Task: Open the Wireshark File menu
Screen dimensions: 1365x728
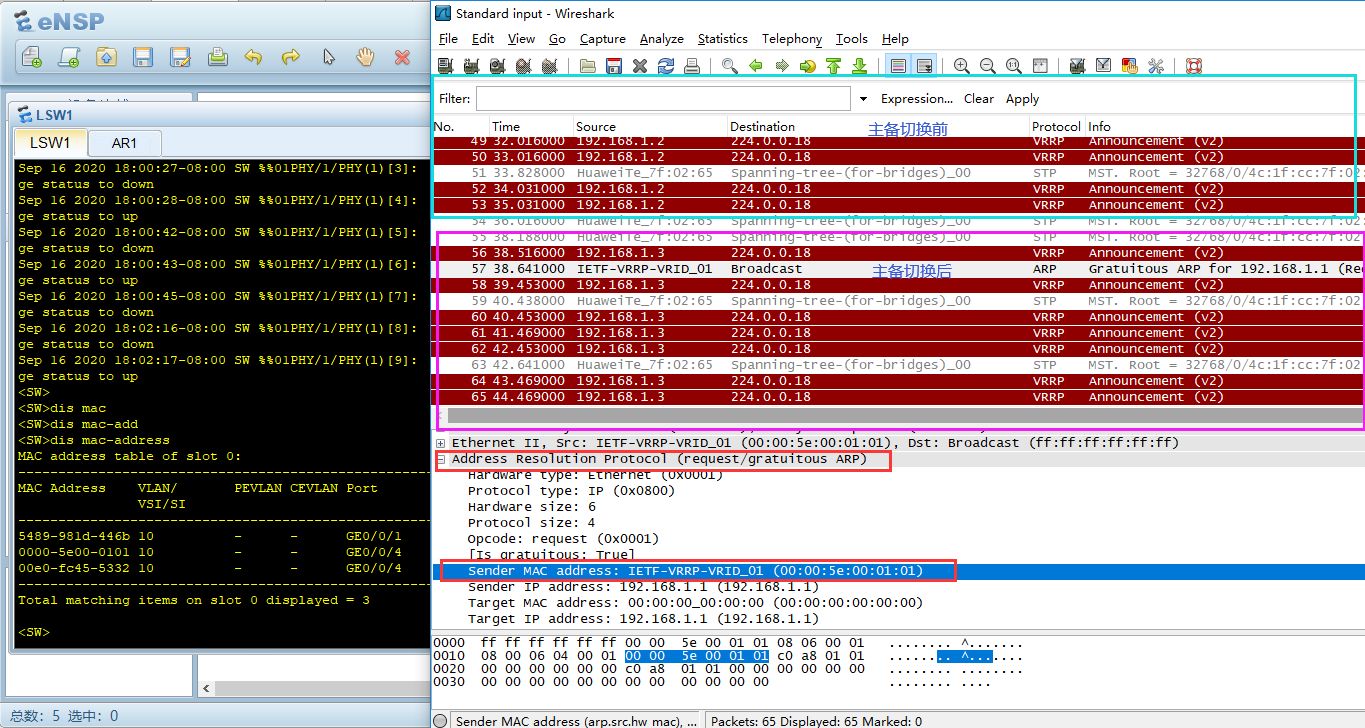Action: pos(448,39)
